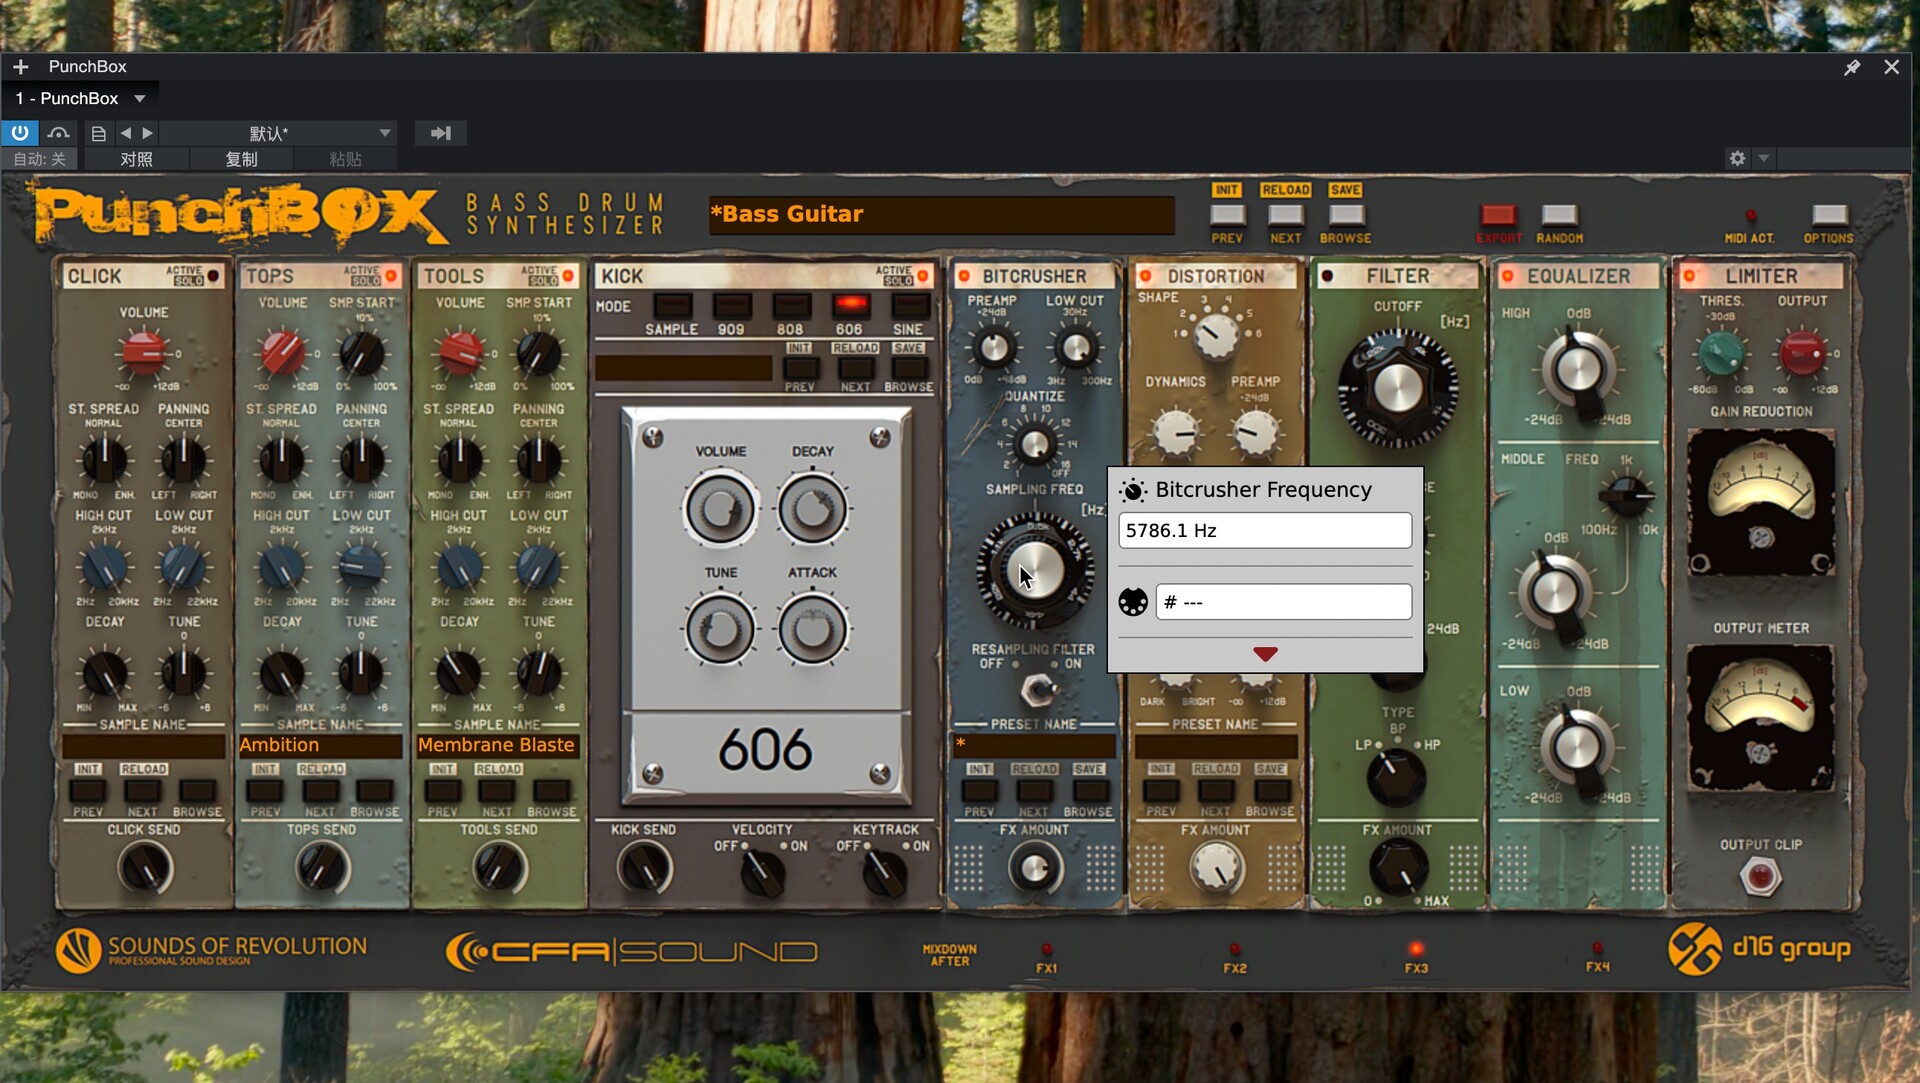The image size is (1920, 1083).
Task: Toggle the KICK module active LED
Action: pyautogui.click(x=922, y=276)
